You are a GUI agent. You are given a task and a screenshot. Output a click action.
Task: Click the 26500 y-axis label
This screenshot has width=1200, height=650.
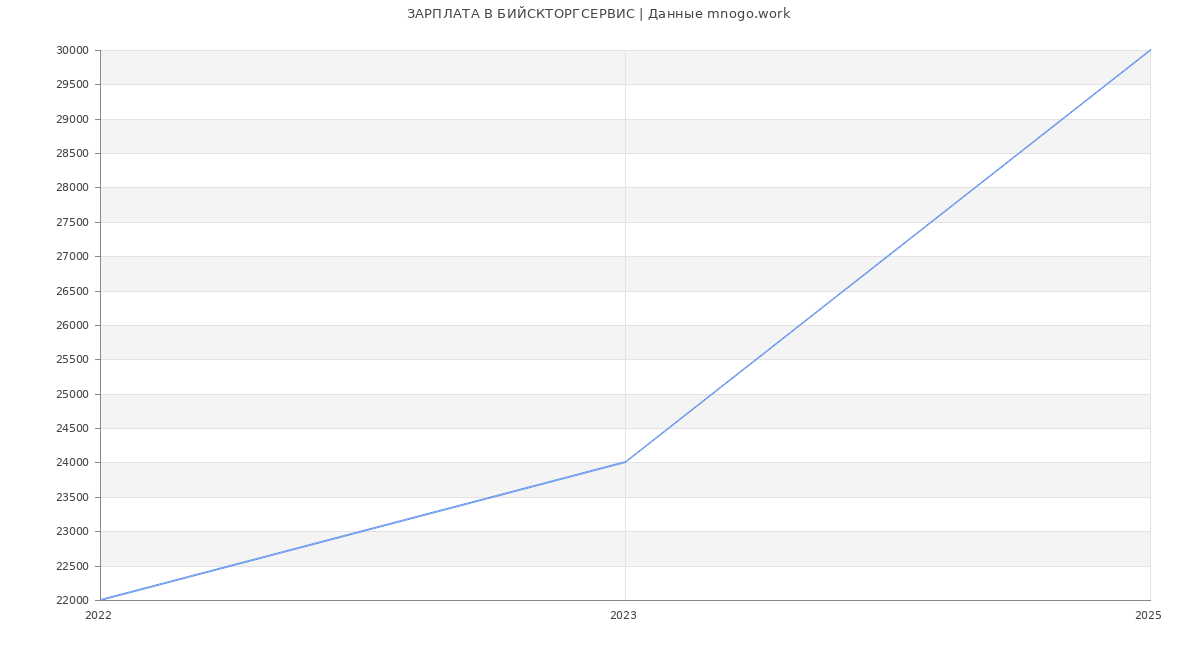click(72, 292)
